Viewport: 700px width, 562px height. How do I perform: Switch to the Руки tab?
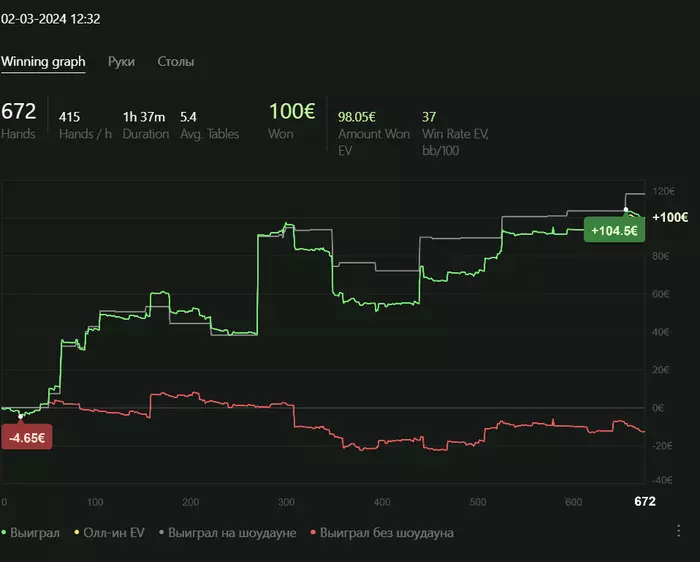coord(121,61)
